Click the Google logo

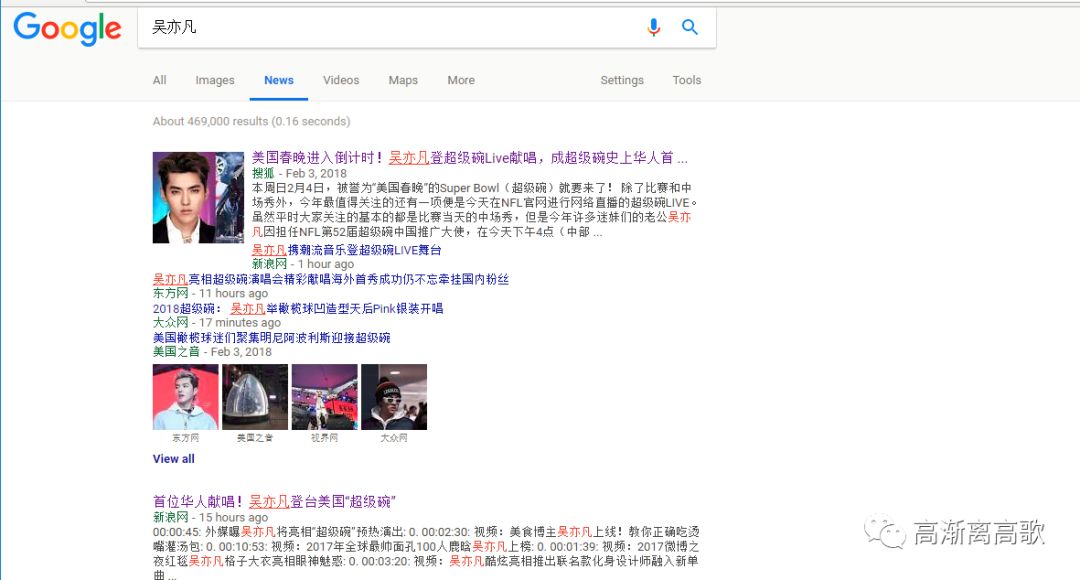click(68, 29)
